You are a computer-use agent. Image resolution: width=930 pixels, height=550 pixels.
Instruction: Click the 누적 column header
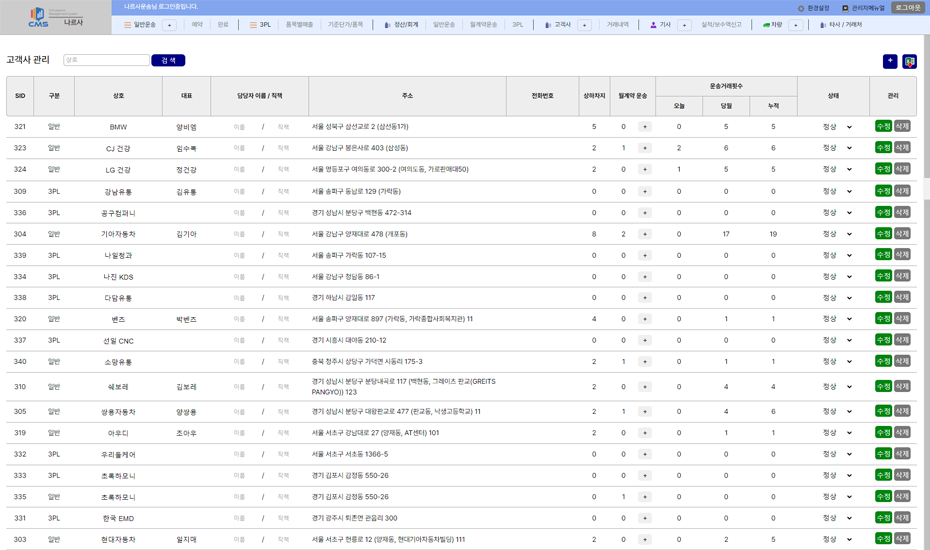[773, 106]
